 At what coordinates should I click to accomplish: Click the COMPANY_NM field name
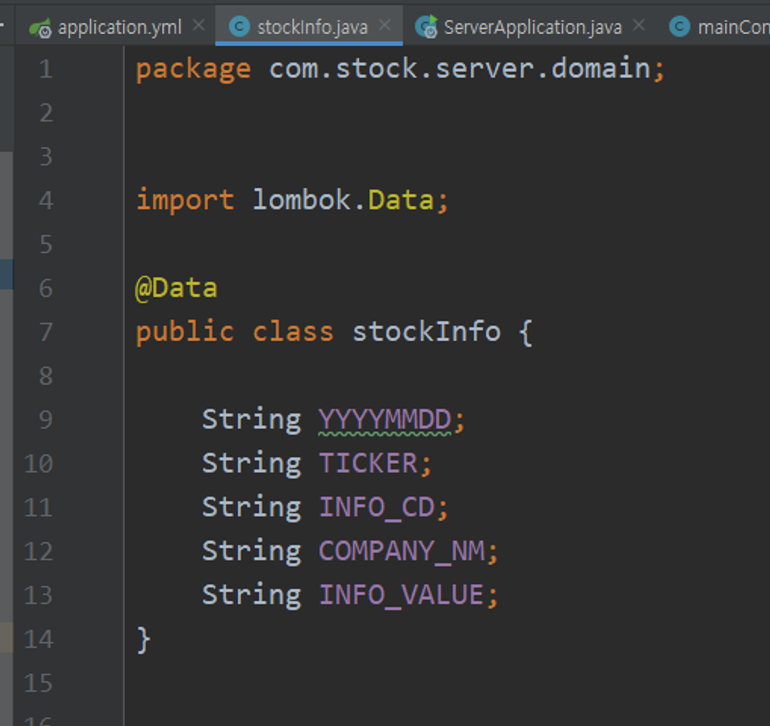tap(402, 551)
